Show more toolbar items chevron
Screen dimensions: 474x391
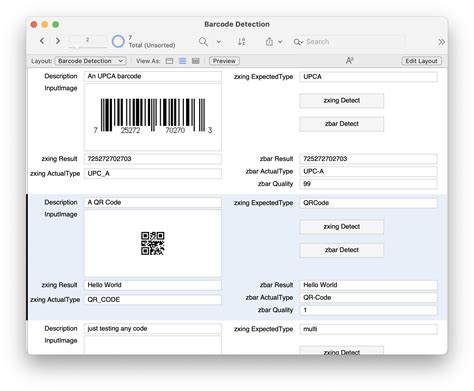coord(441,42)
